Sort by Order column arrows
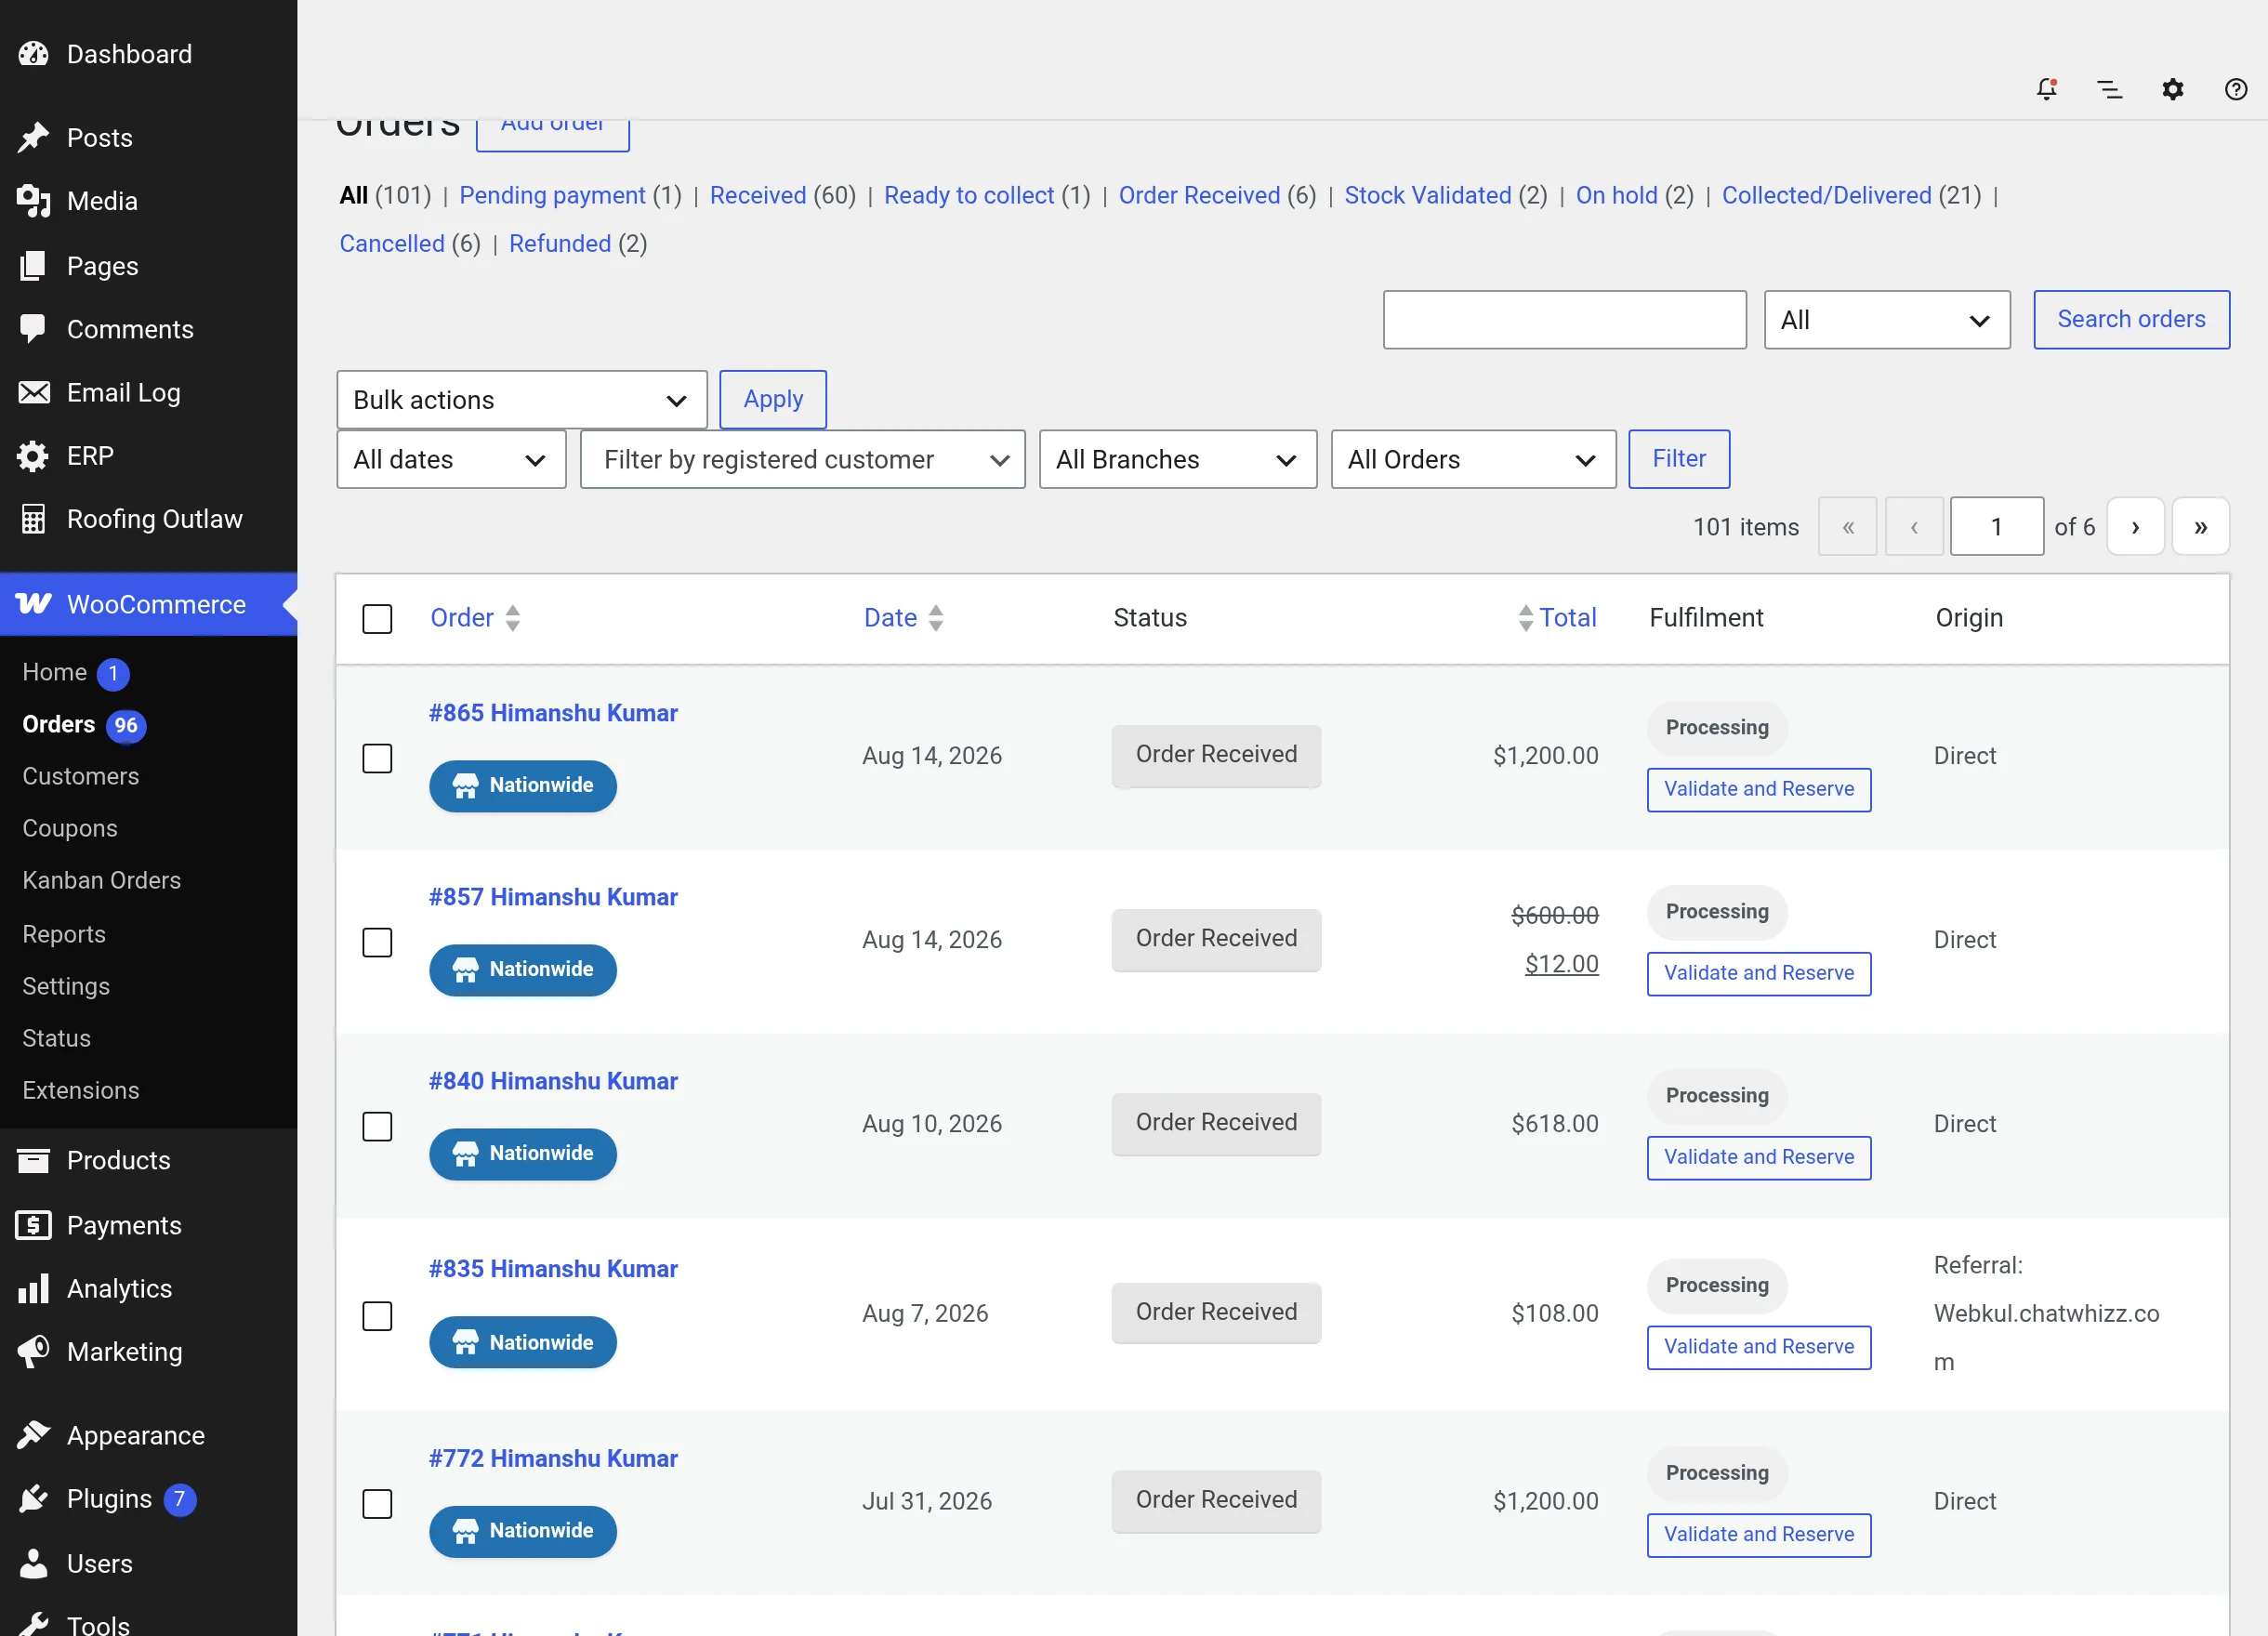Image resolution: width=2268 pixels, height=1636 pixels. pos(512,618)
